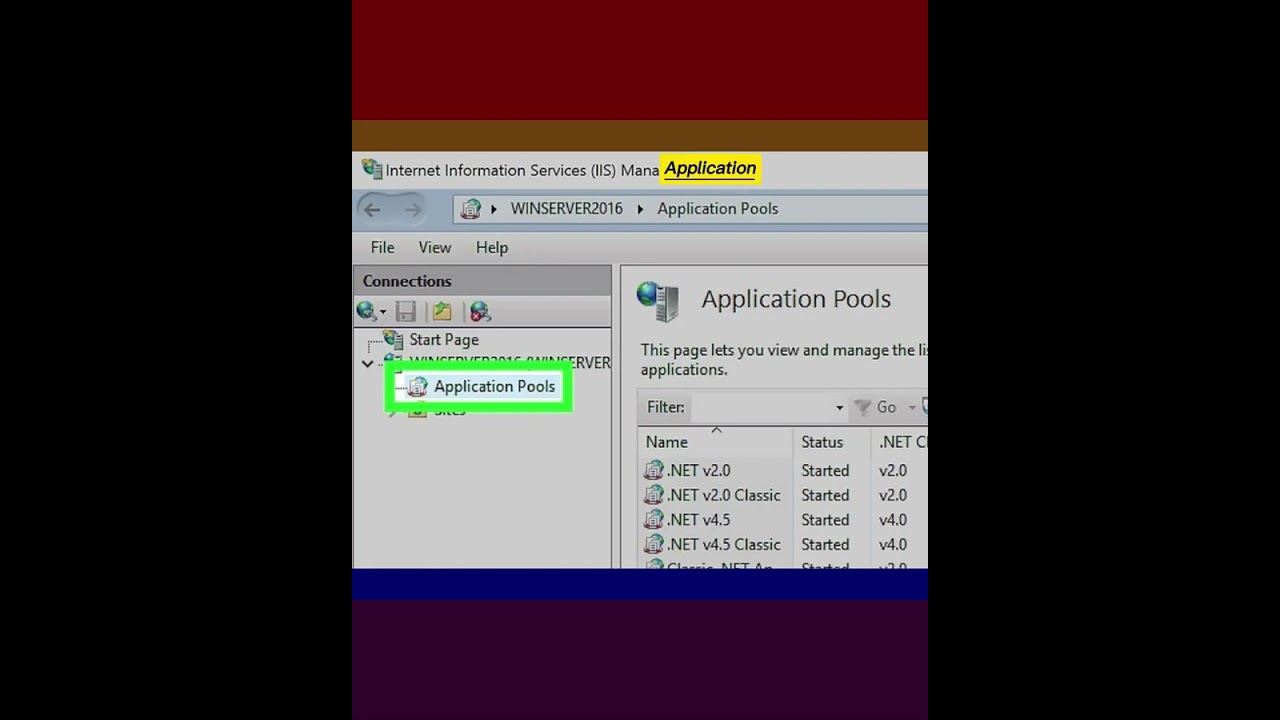Click the Go filter button
Viewport: 1280px width, 720px height.
[x=876, y=407]
